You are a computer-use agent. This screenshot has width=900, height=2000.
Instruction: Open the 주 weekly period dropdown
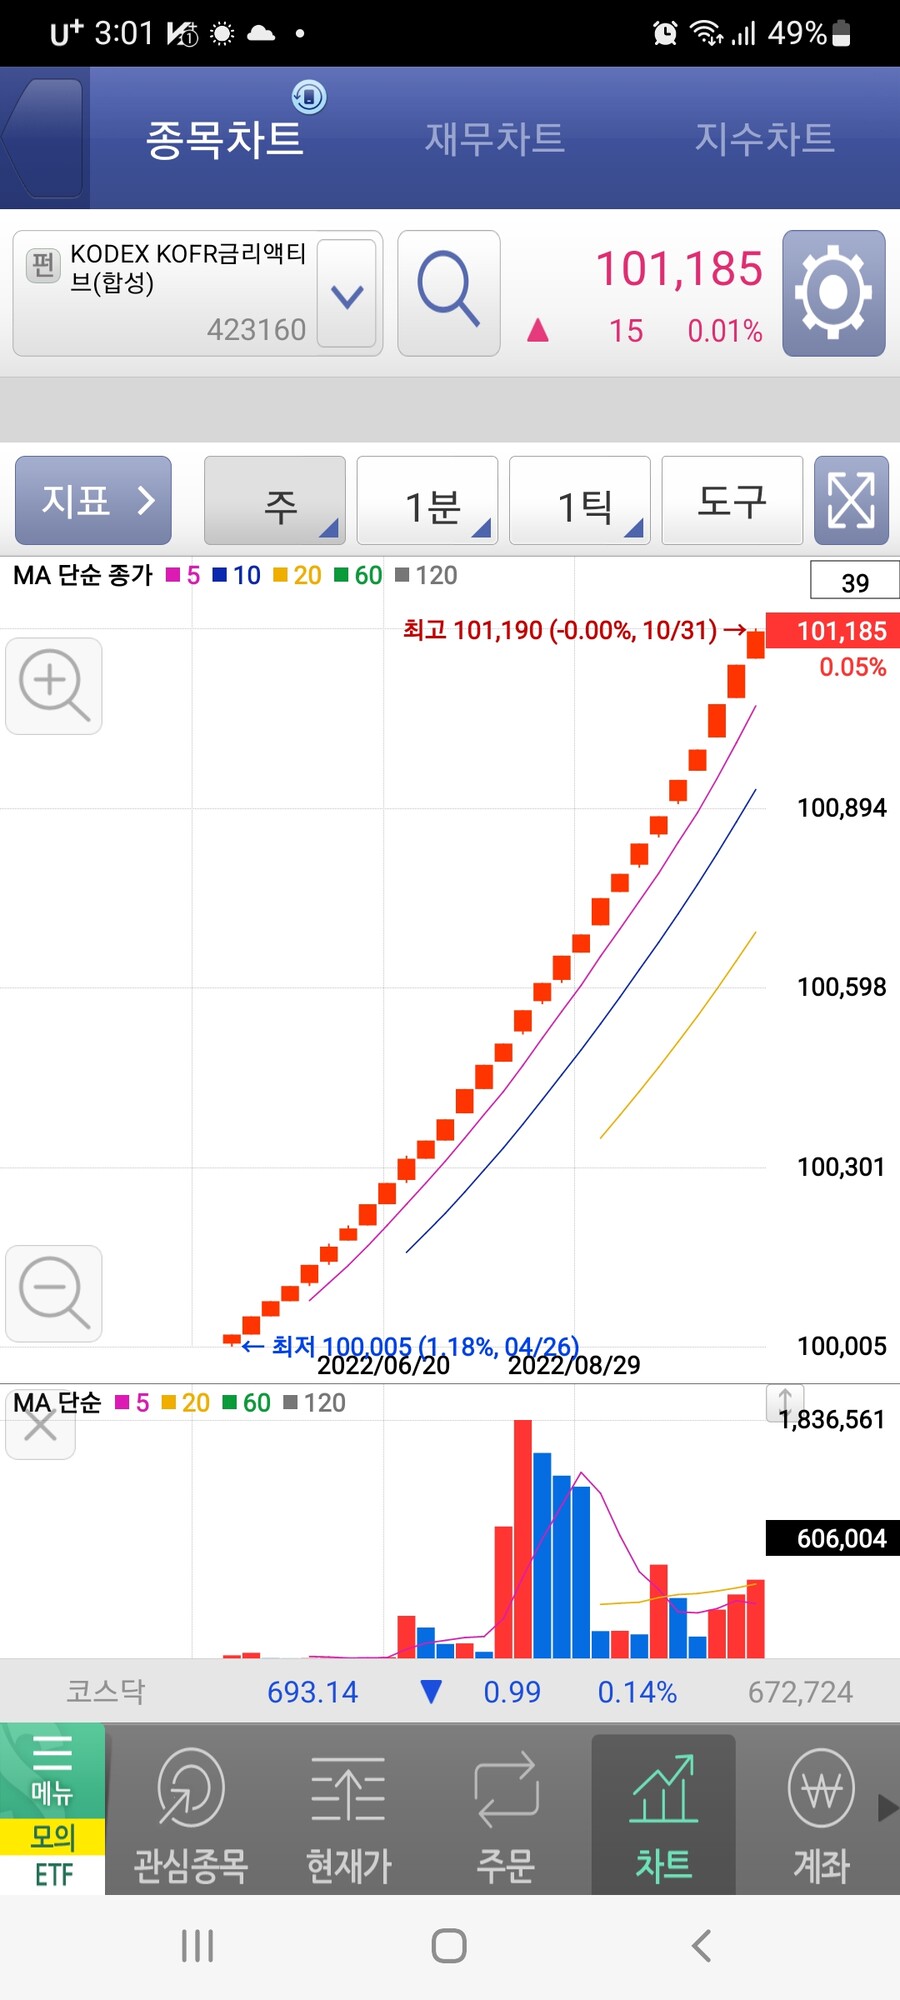tap(275, 501)
